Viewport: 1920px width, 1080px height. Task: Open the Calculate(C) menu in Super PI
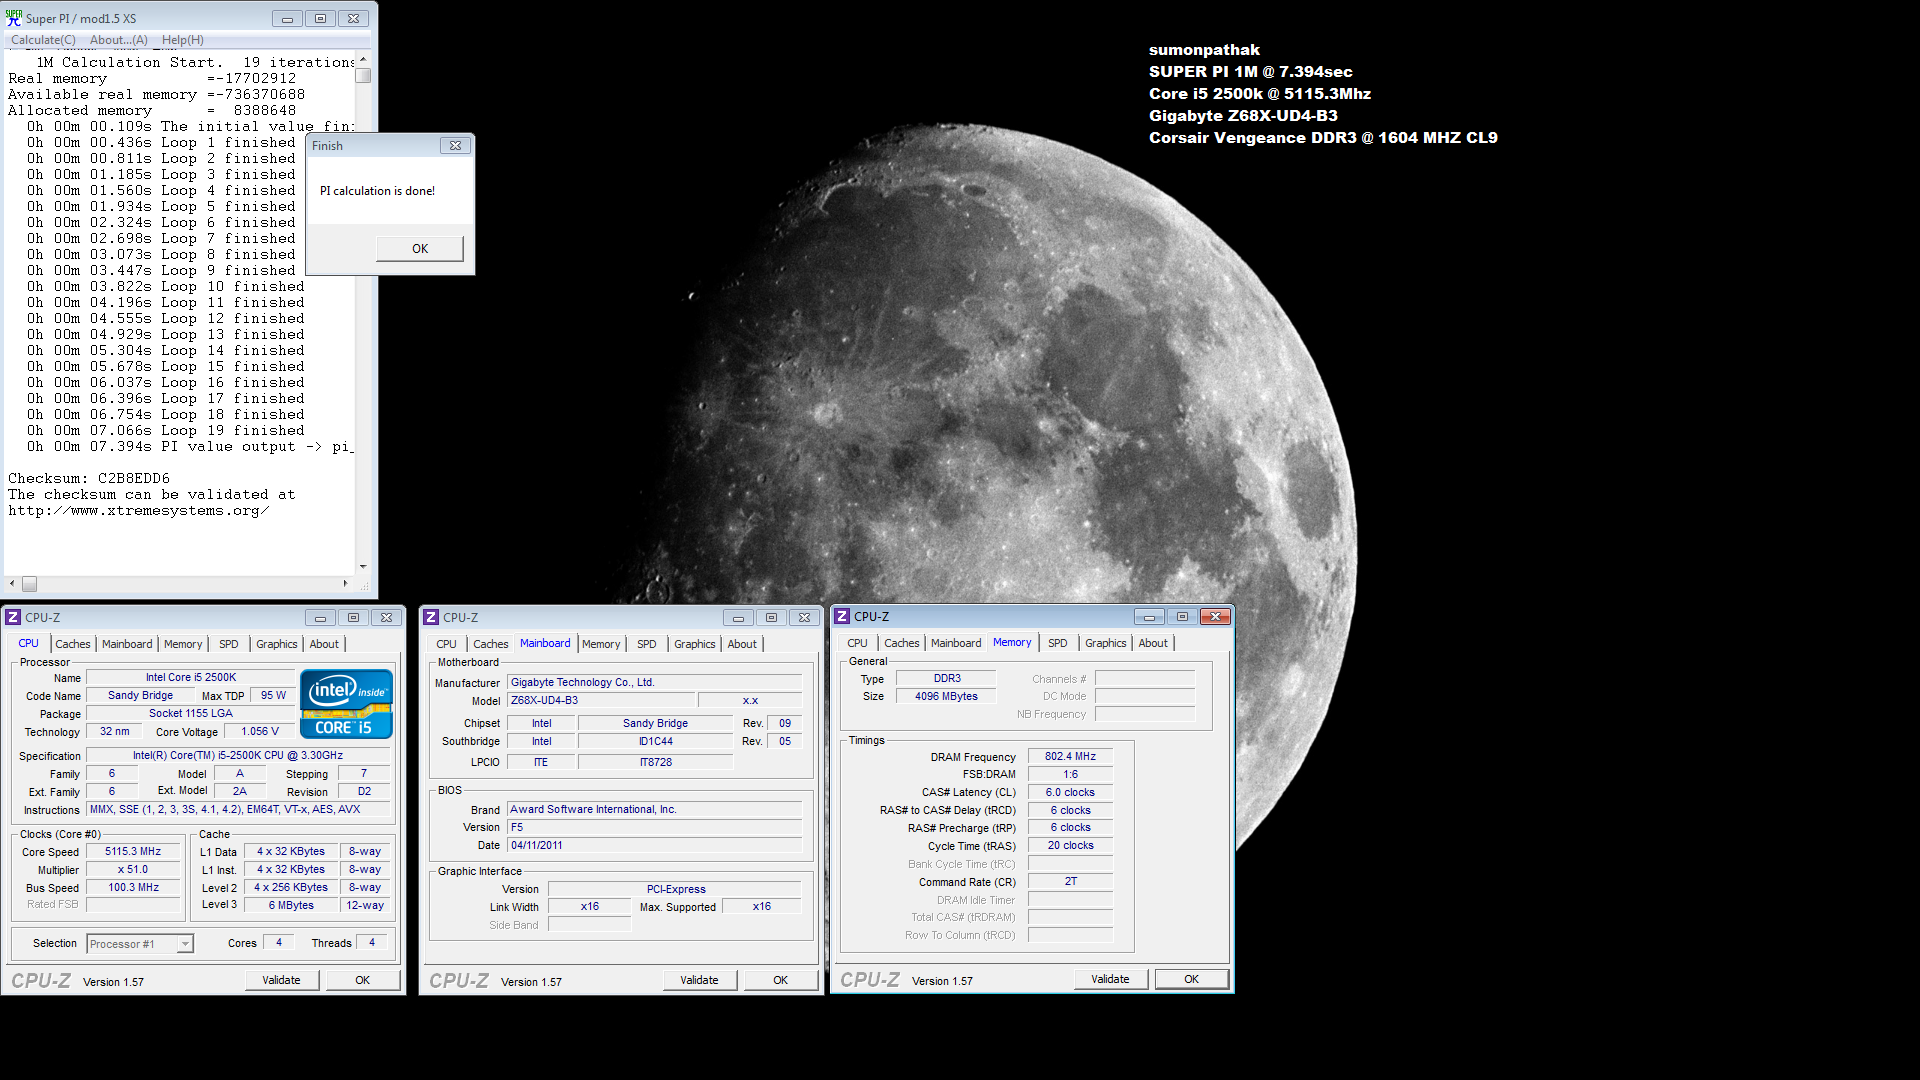coord(43,40)
